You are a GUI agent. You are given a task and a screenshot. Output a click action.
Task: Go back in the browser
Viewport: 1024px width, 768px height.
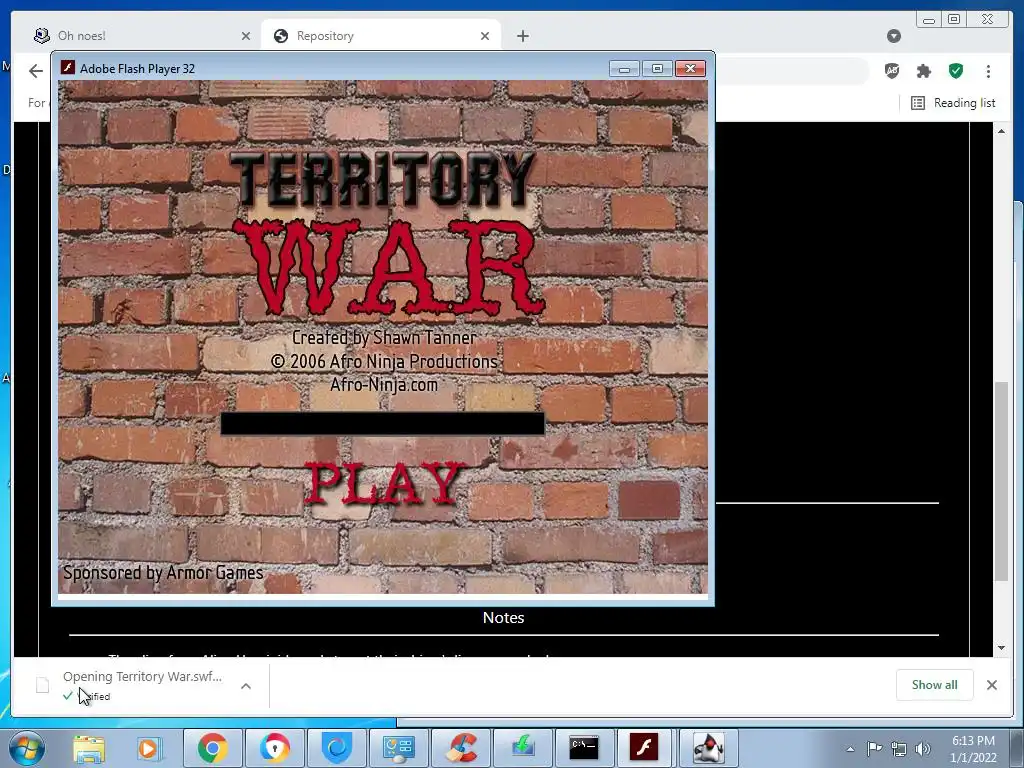[x=36, y=71]
